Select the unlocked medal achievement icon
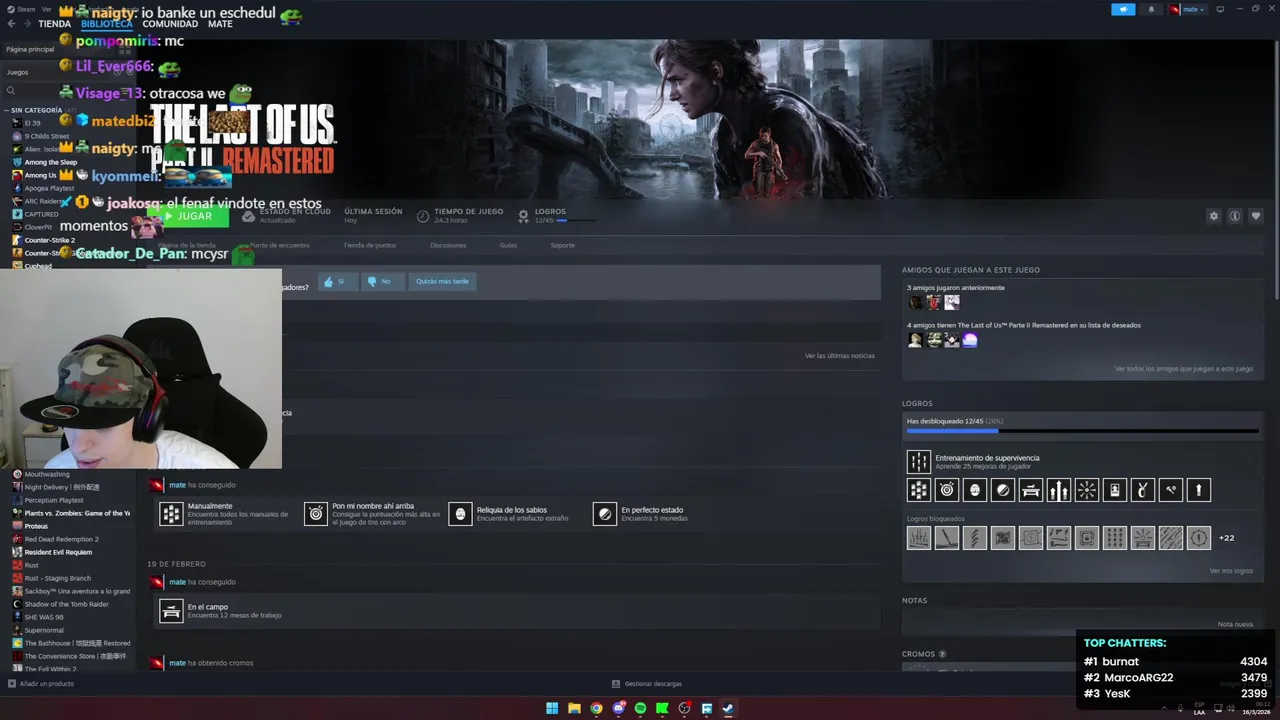 [x=1115, y=490]
